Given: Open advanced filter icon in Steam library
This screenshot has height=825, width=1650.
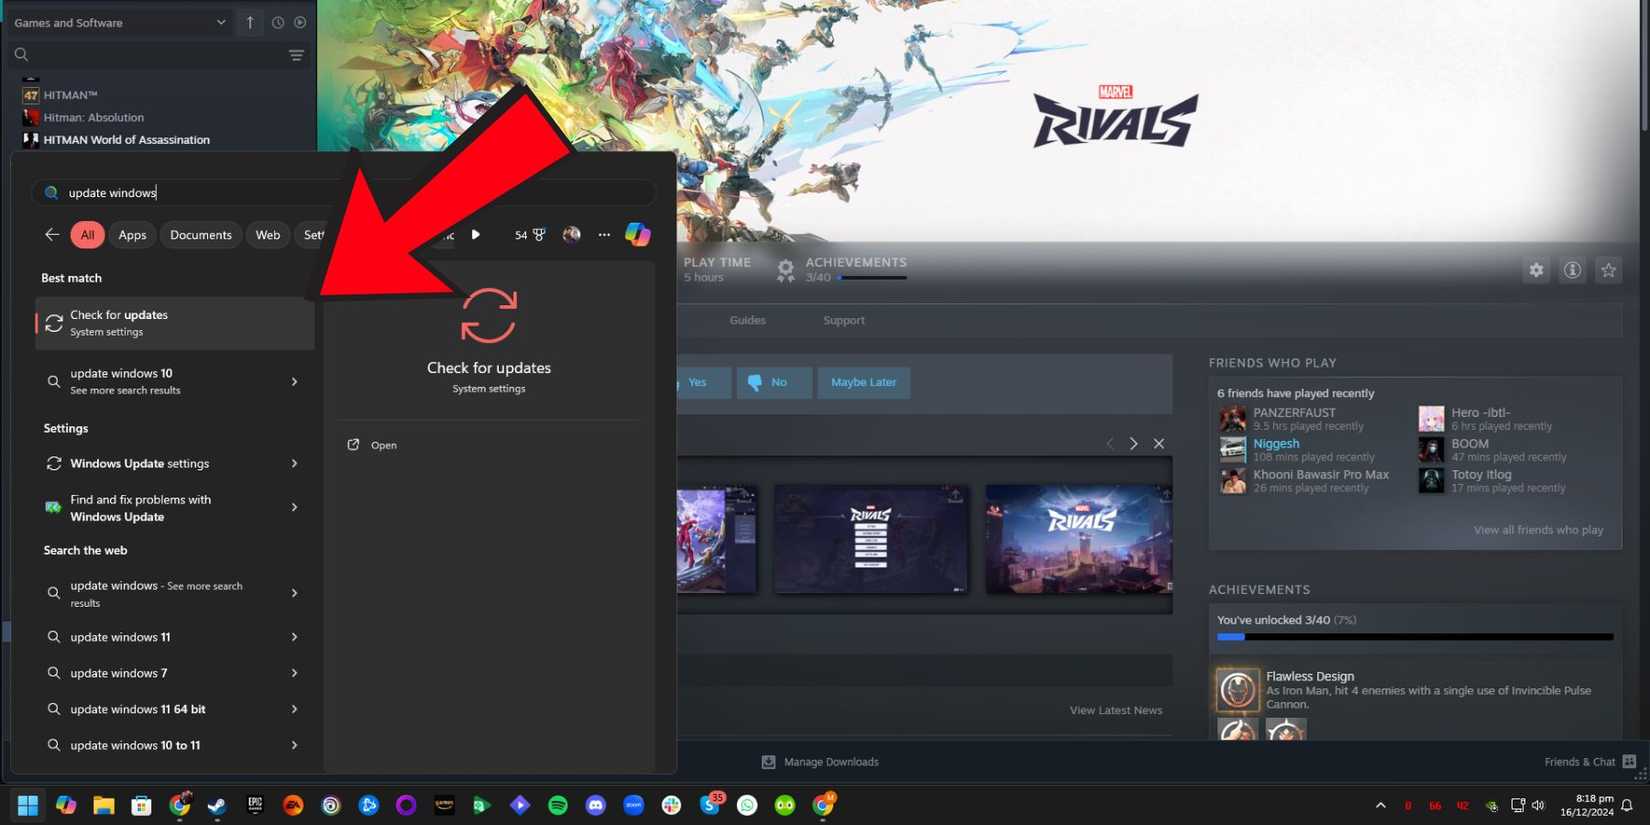Looking at the screenshot, I should tap(296, 55).
